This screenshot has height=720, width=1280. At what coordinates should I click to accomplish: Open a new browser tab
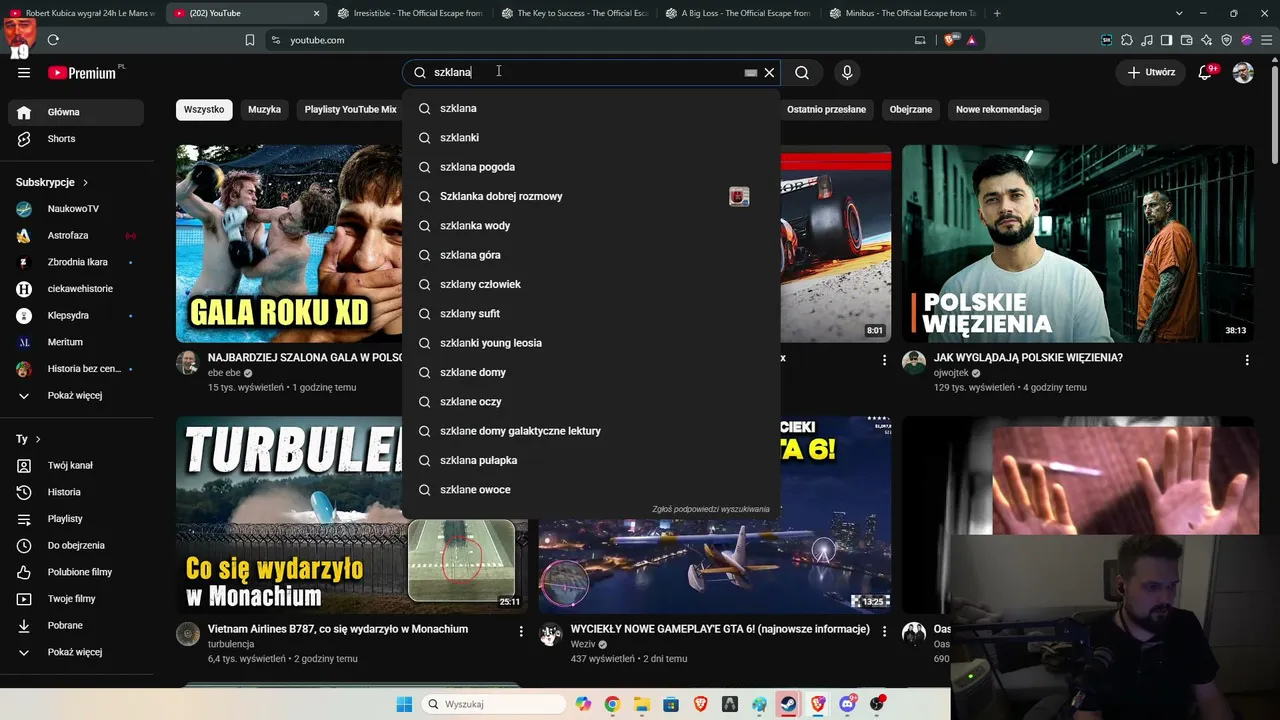click(997, 13)
